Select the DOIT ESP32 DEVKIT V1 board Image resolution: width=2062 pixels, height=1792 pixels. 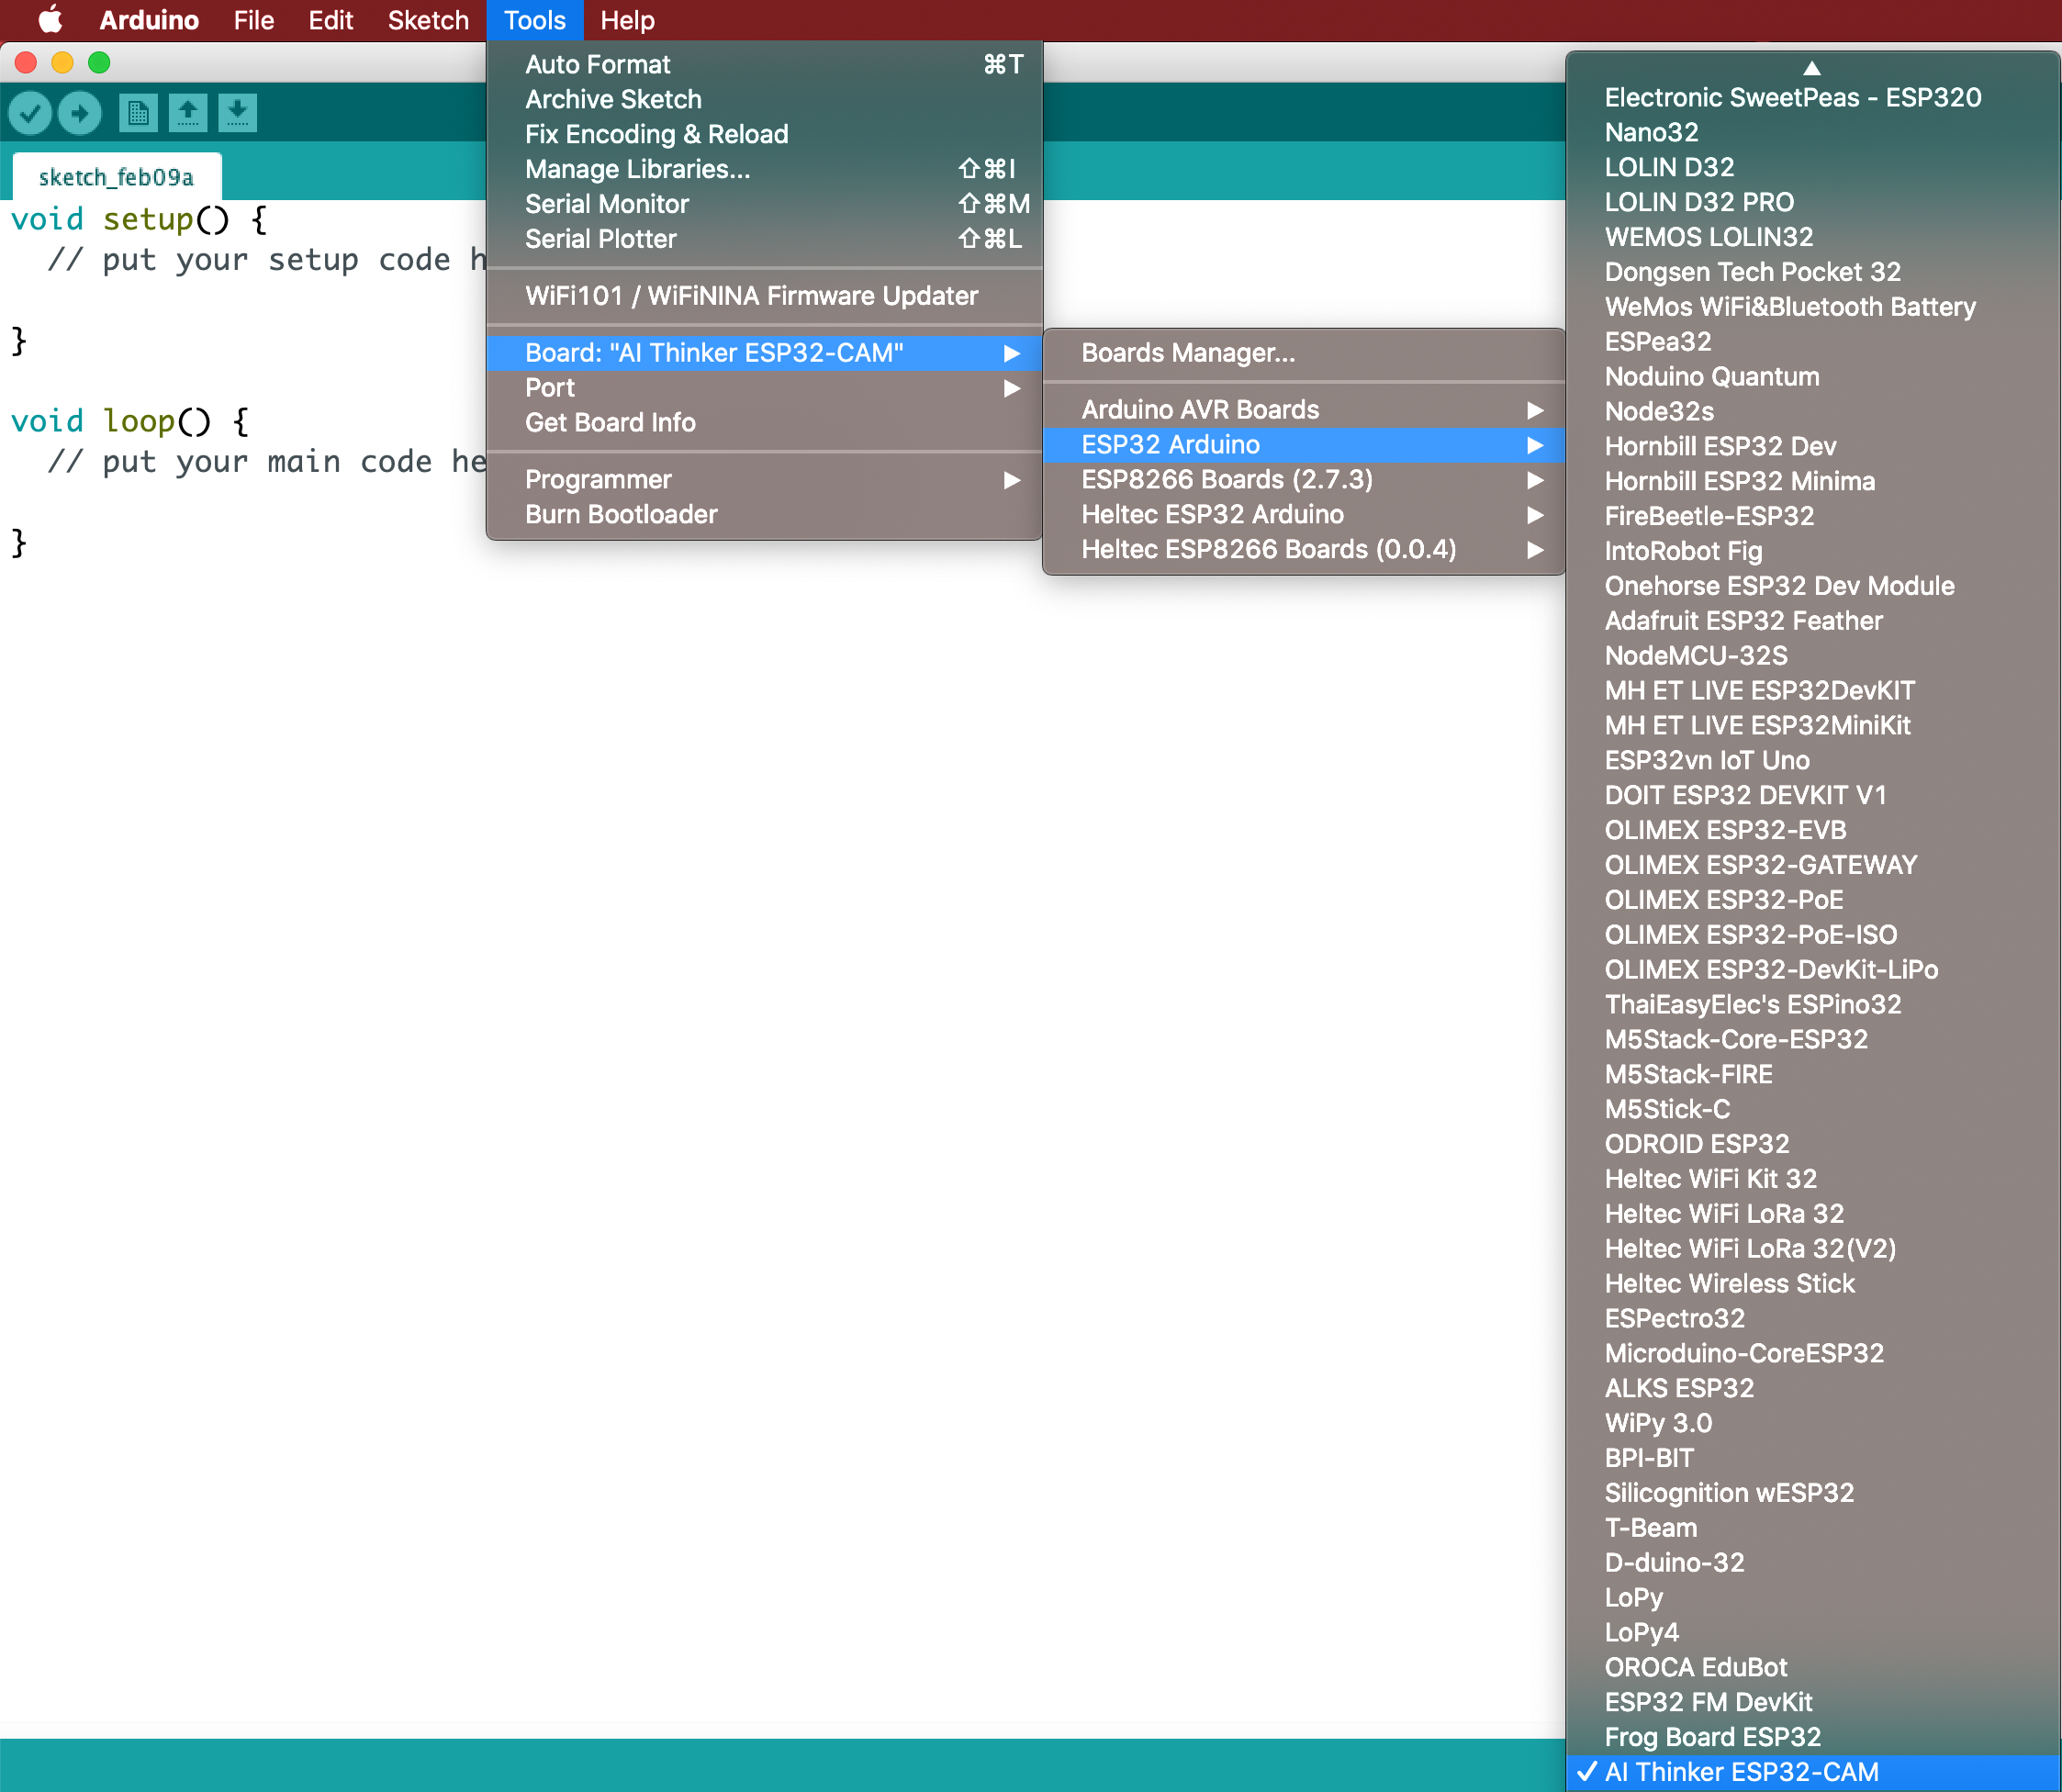[1813, 795]
